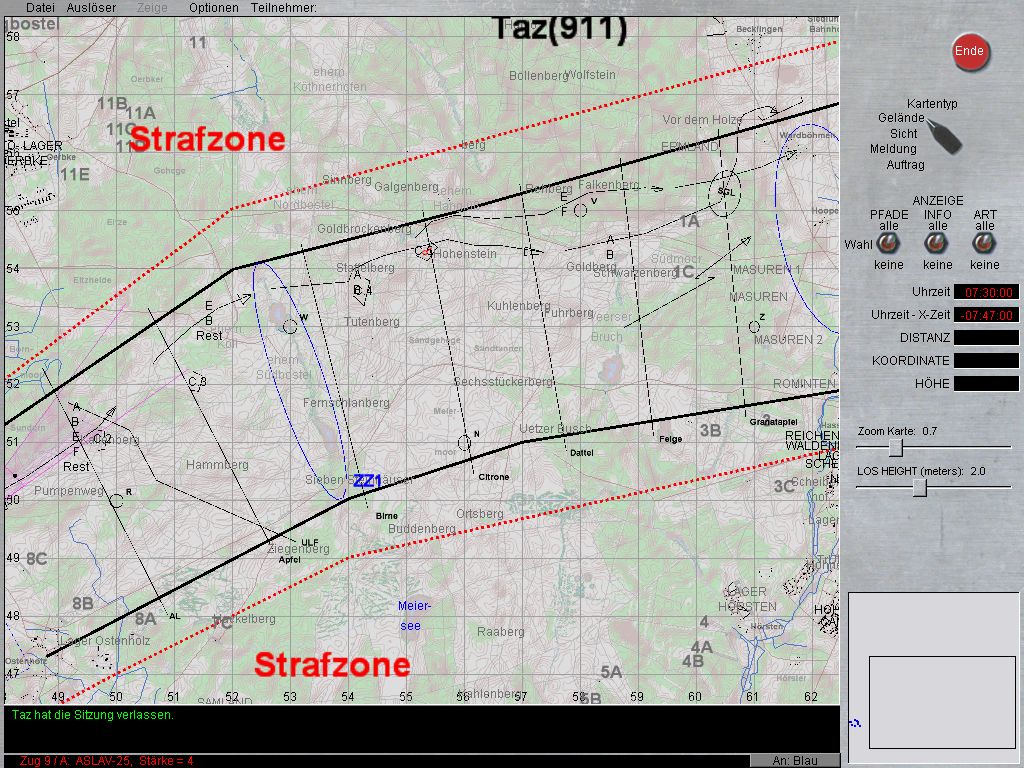Turn the Kartentyp rotary selector knob
1024x768 pixels.
point(943,136)
